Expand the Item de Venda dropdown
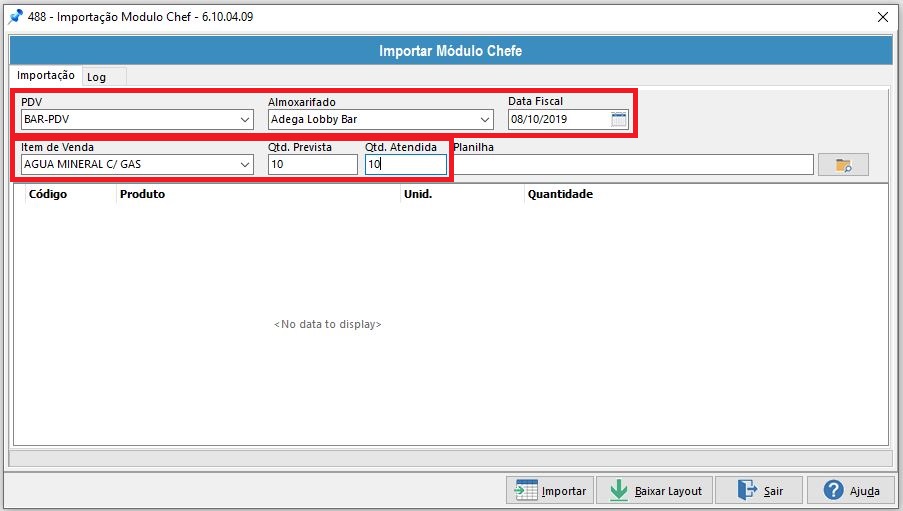 point(245,165)
